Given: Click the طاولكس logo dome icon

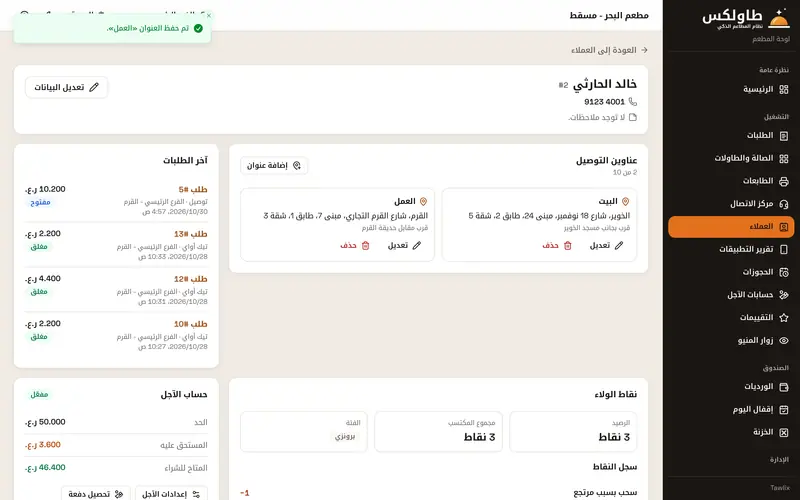Looking at the screenshot, I should 779,19.
